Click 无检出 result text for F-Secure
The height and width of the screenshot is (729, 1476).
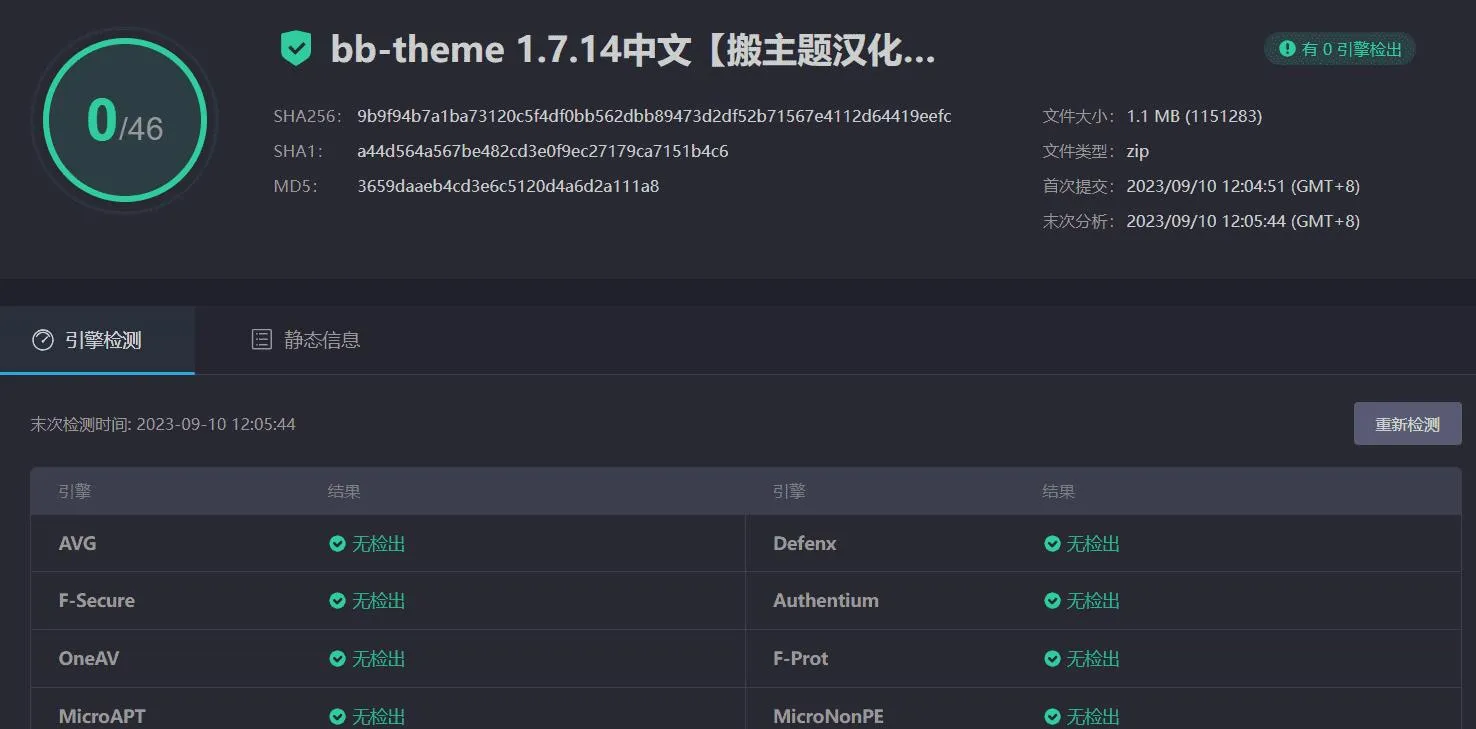[x=379, y=601]
